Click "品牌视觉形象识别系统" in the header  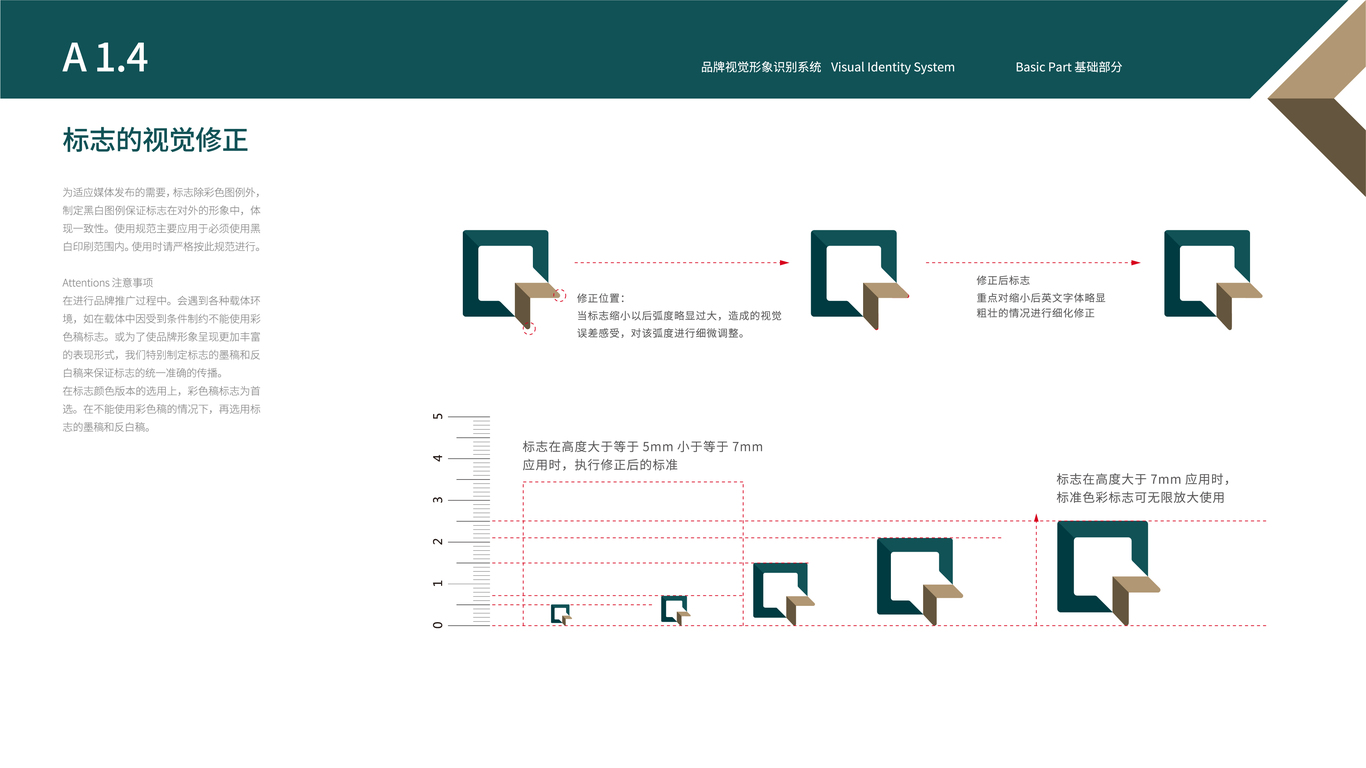(761, 67)
